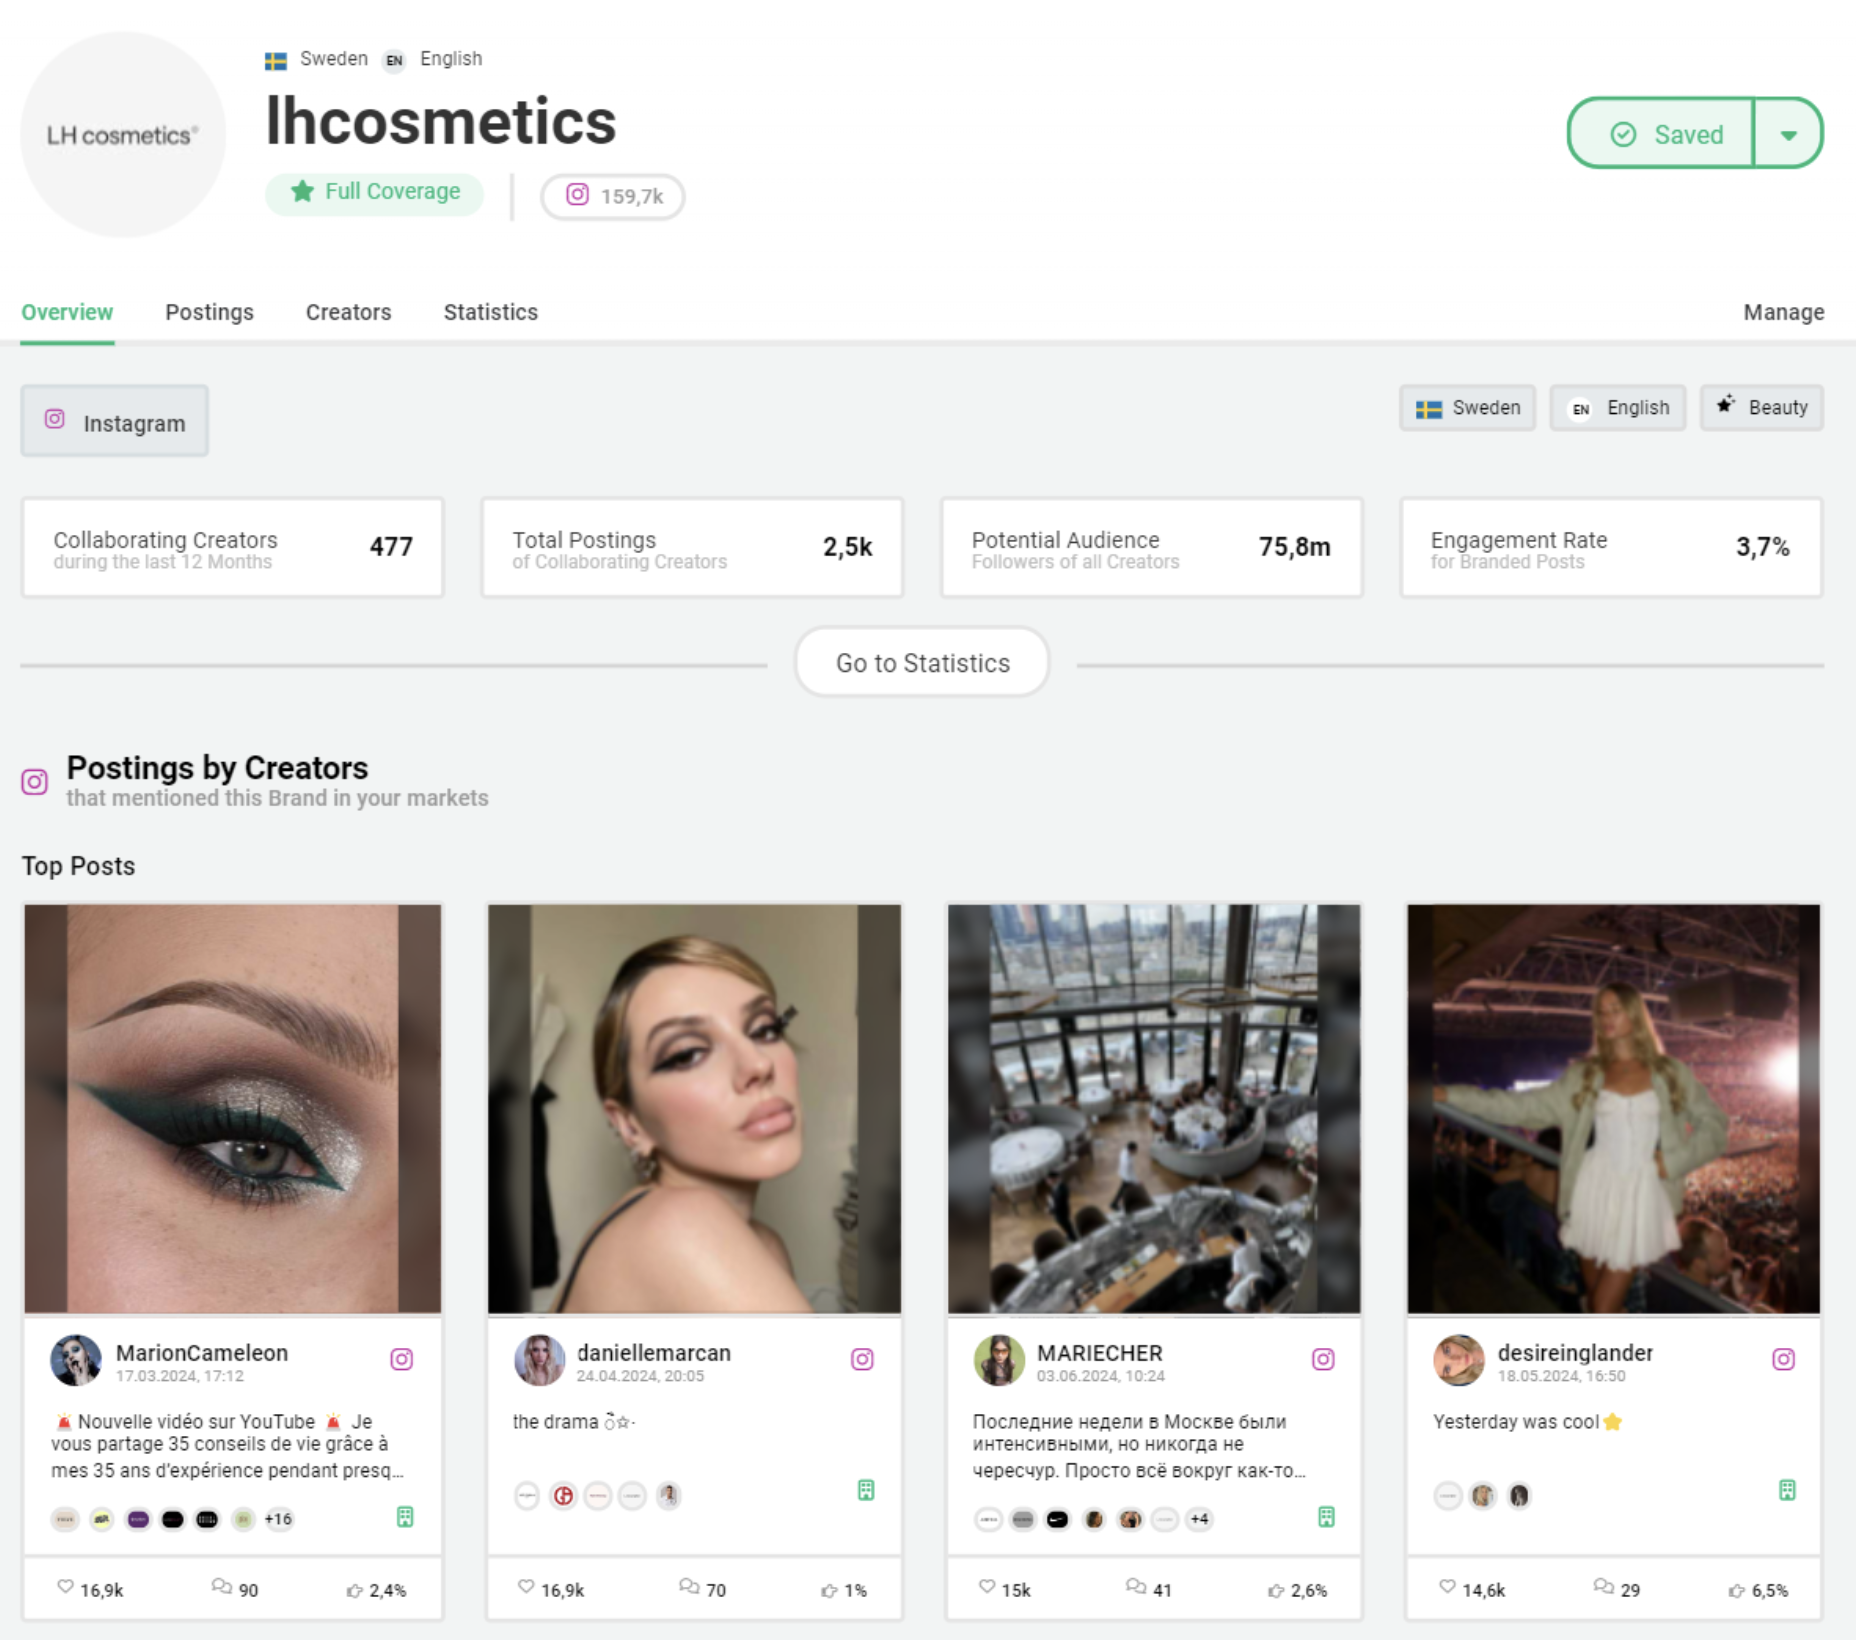Open the Saved button dropdown arrow
This screenshot has width=1860, height=1640.
point(1789,134)
